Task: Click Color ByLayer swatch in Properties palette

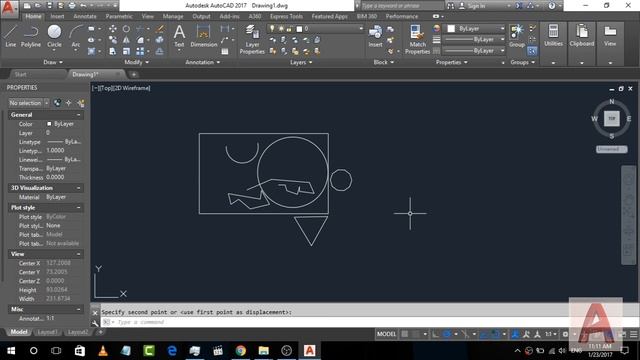Action: 49,124
